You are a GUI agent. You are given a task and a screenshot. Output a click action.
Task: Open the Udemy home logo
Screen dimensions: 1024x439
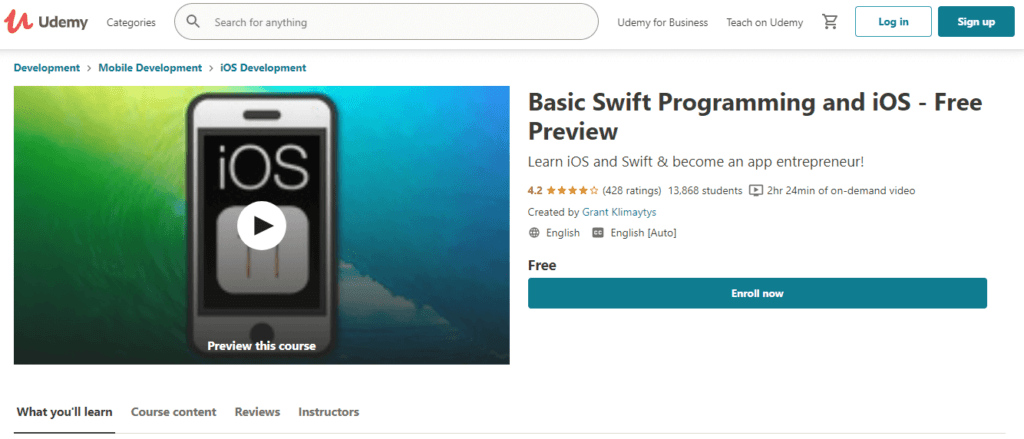tap(46, 22)
